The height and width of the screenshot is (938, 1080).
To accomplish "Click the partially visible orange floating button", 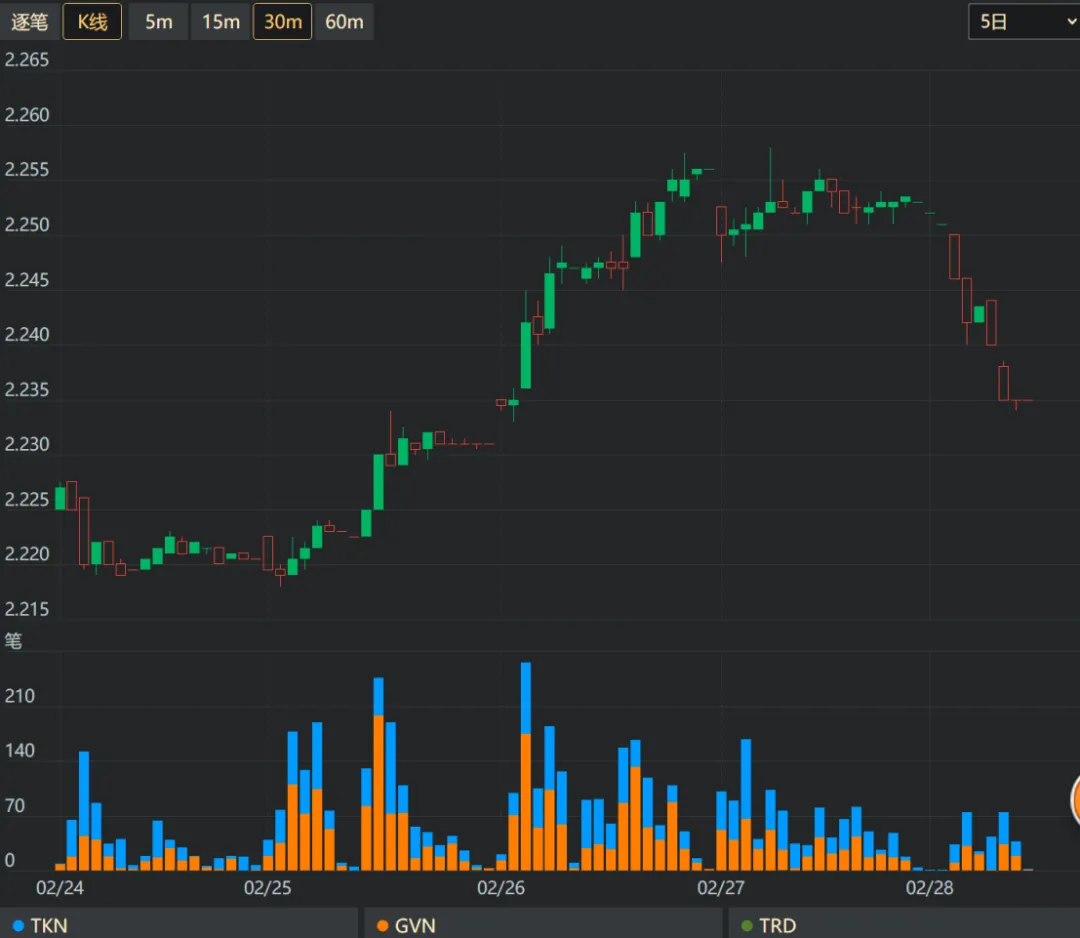I will pyautogui.click(x=1075, y=800).
